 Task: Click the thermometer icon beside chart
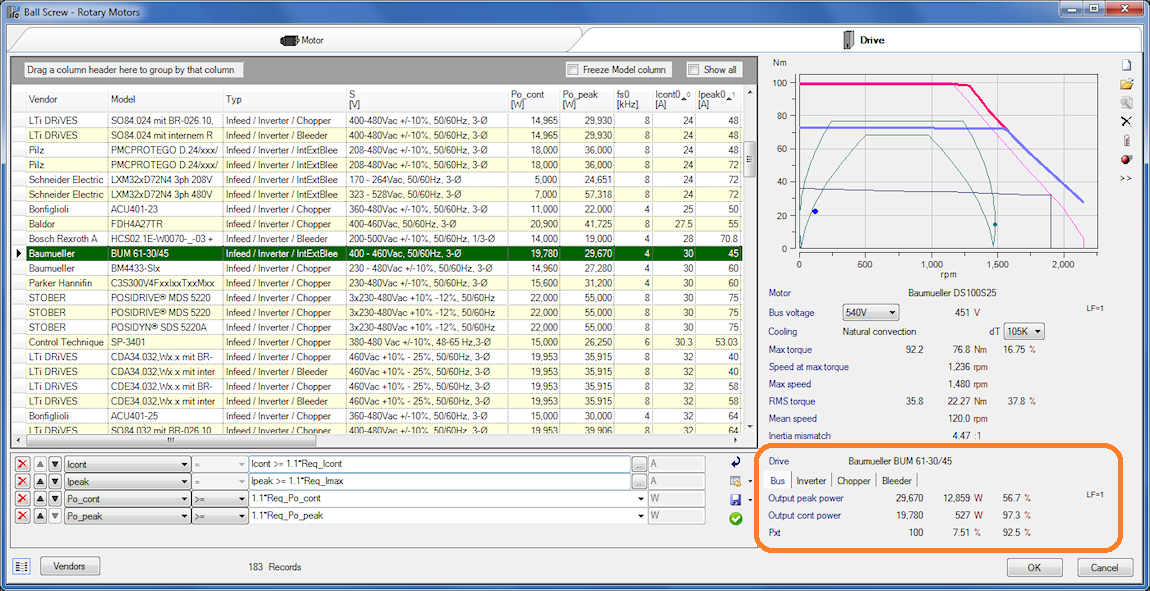[1126, 140]
